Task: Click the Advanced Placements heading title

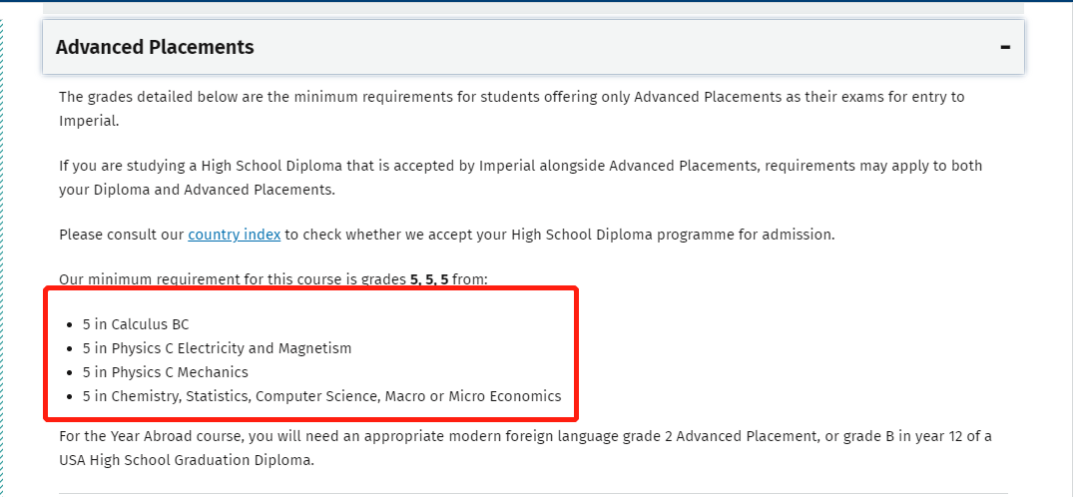Action: tap(155, 47)
